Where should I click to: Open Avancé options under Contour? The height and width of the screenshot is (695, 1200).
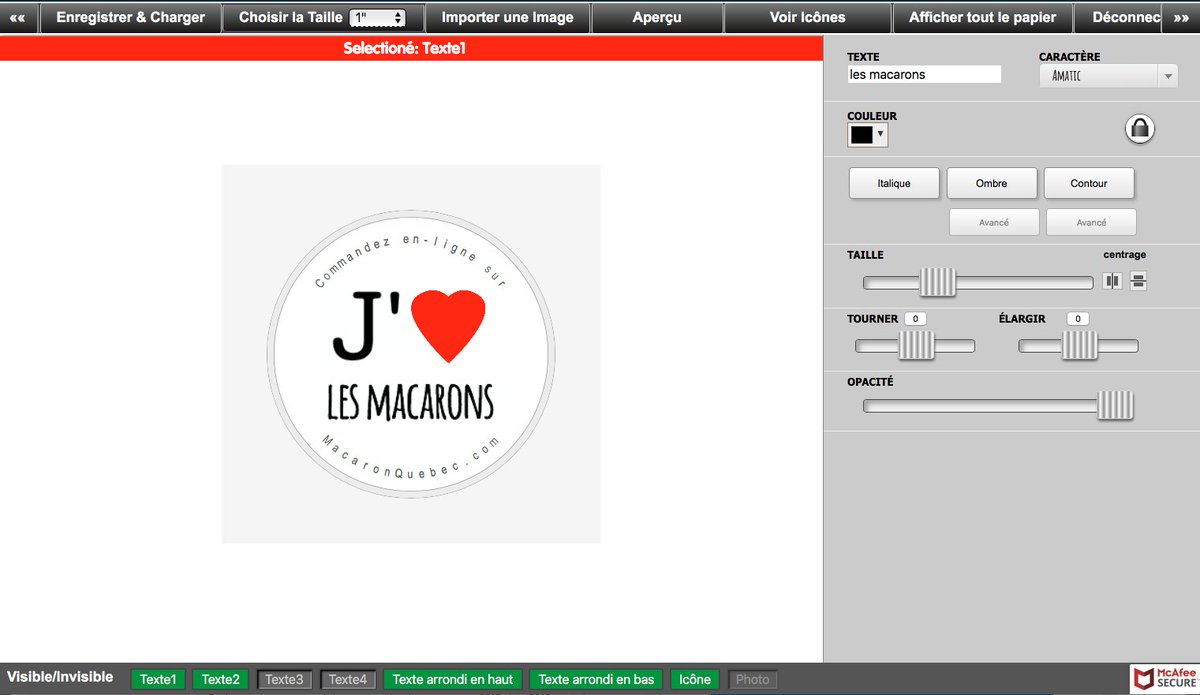(x=1091, y=222)
